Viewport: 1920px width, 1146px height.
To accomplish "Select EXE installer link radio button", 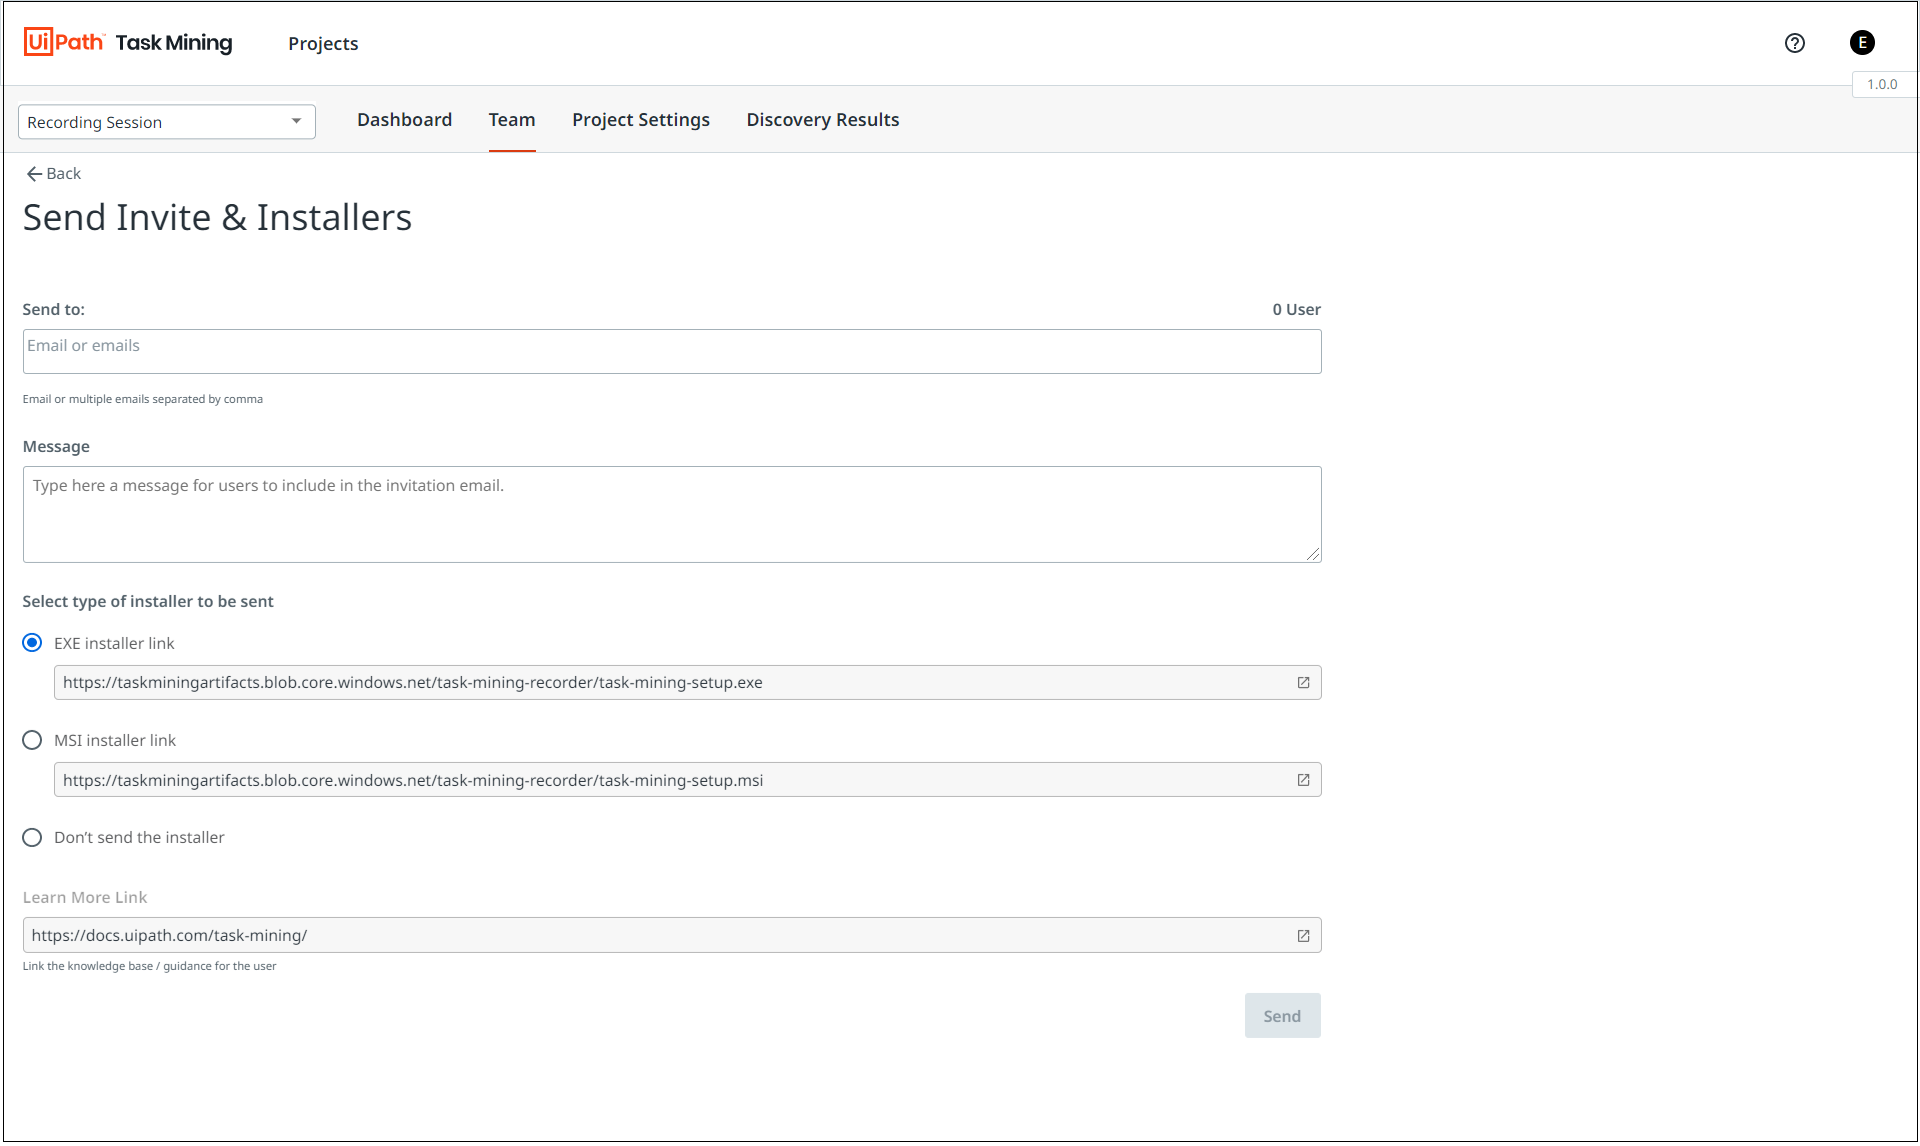I will tap(32, 643).
